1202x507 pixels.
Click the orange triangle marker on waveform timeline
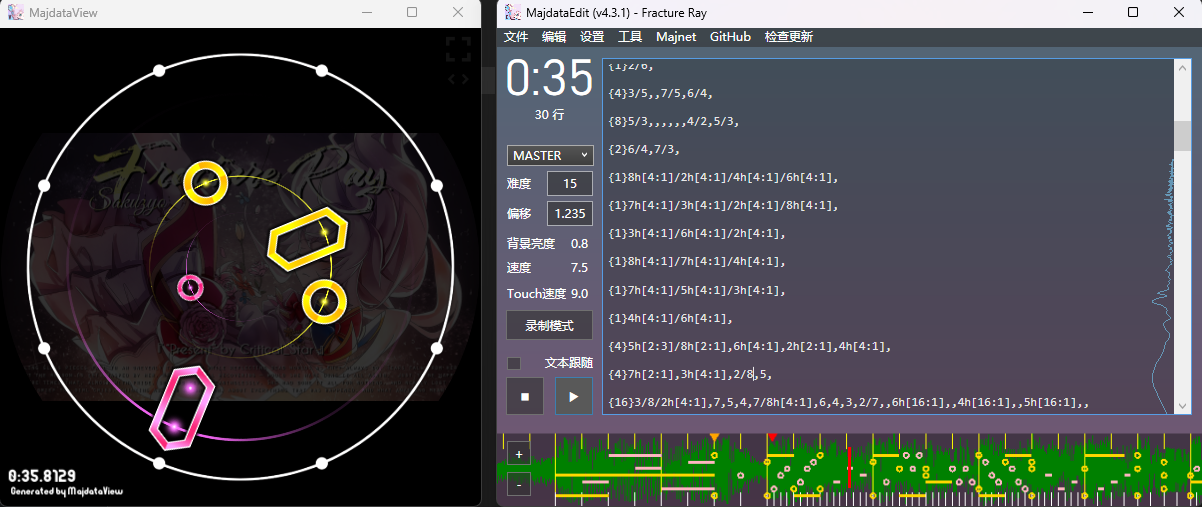click(714, 438)
